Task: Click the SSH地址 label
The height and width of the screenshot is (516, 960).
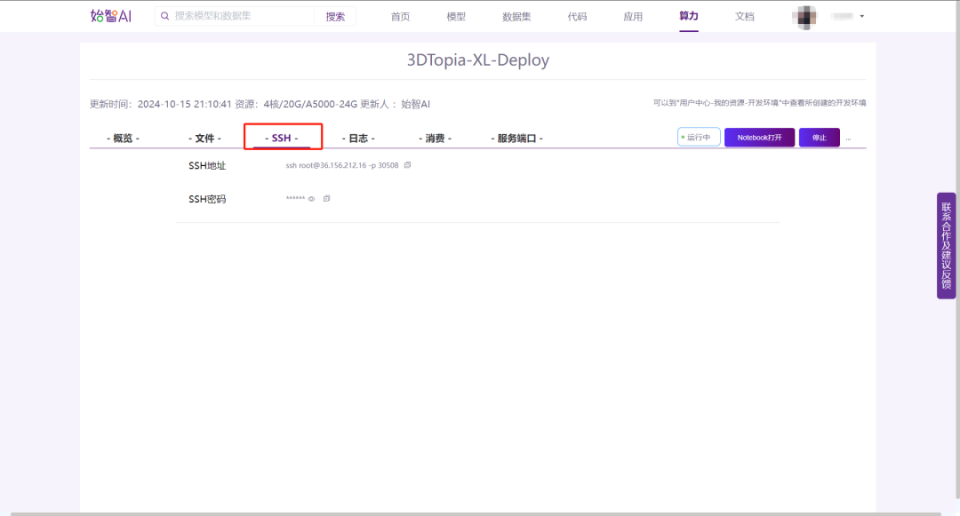Action: click(207, 165)
